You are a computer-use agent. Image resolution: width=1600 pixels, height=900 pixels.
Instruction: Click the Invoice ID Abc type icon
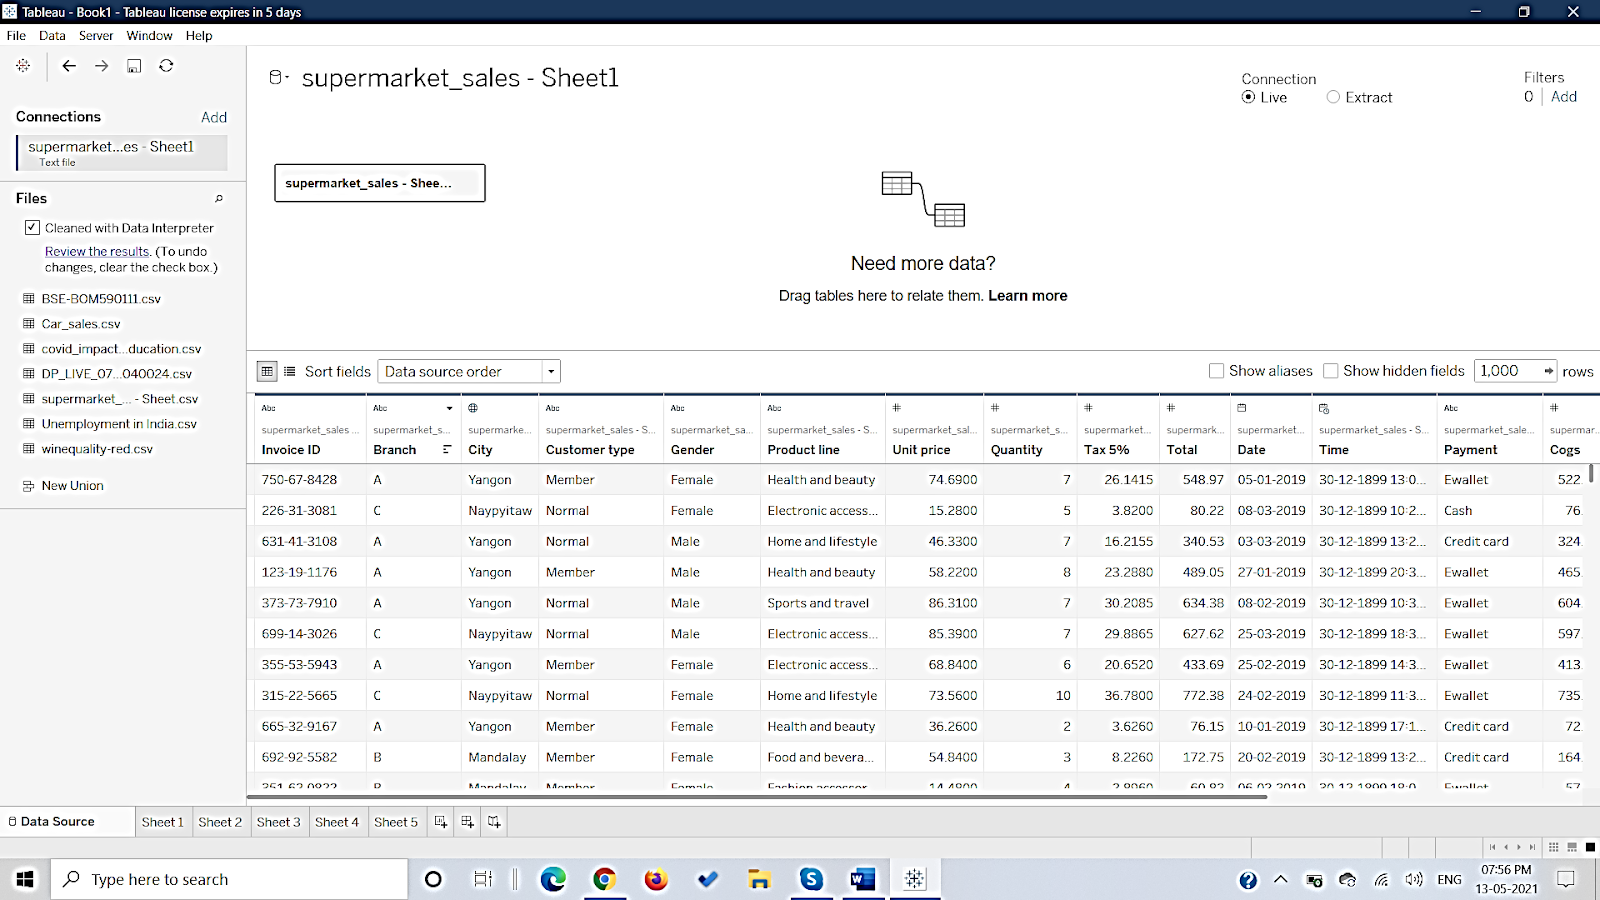(268, 408)
